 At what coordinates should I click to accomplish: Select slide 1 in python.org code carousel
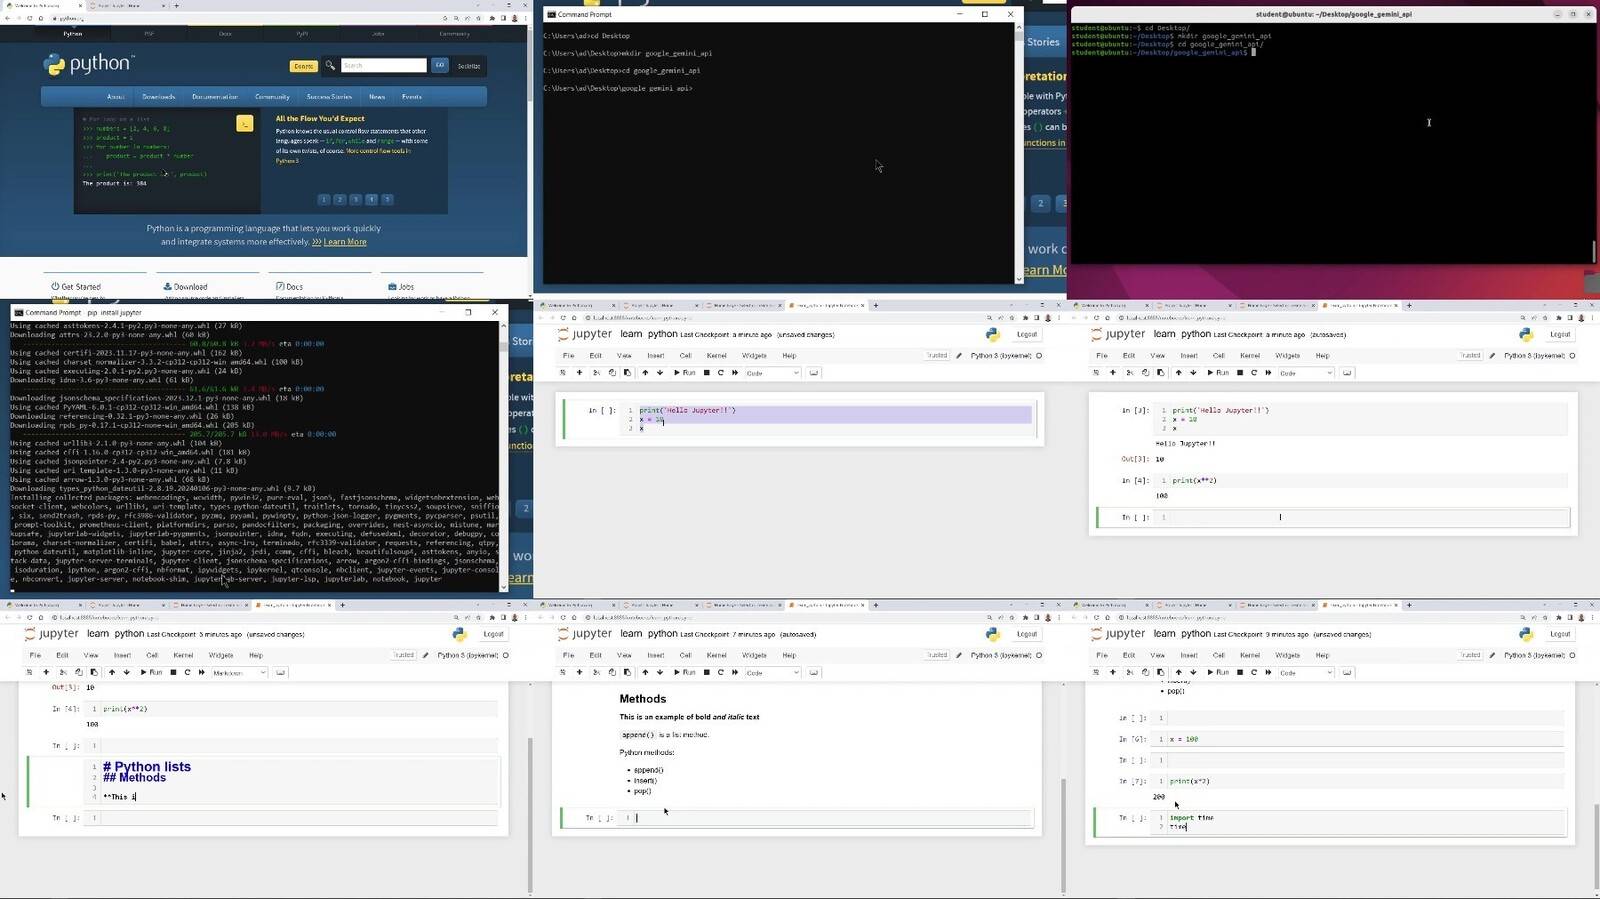(323, 199)
